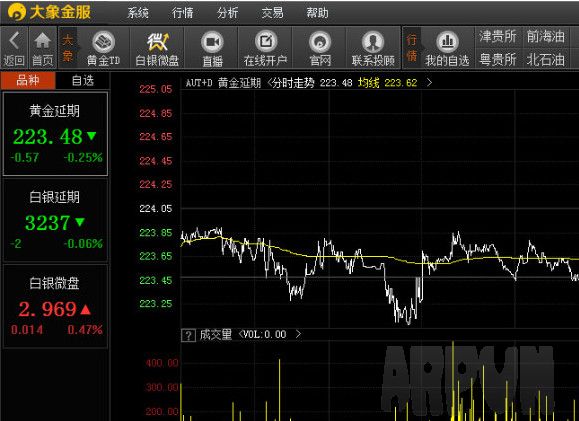Select the 津贵所 exchange button
This screenshot has height=421, width=579.
click(498, 37)
